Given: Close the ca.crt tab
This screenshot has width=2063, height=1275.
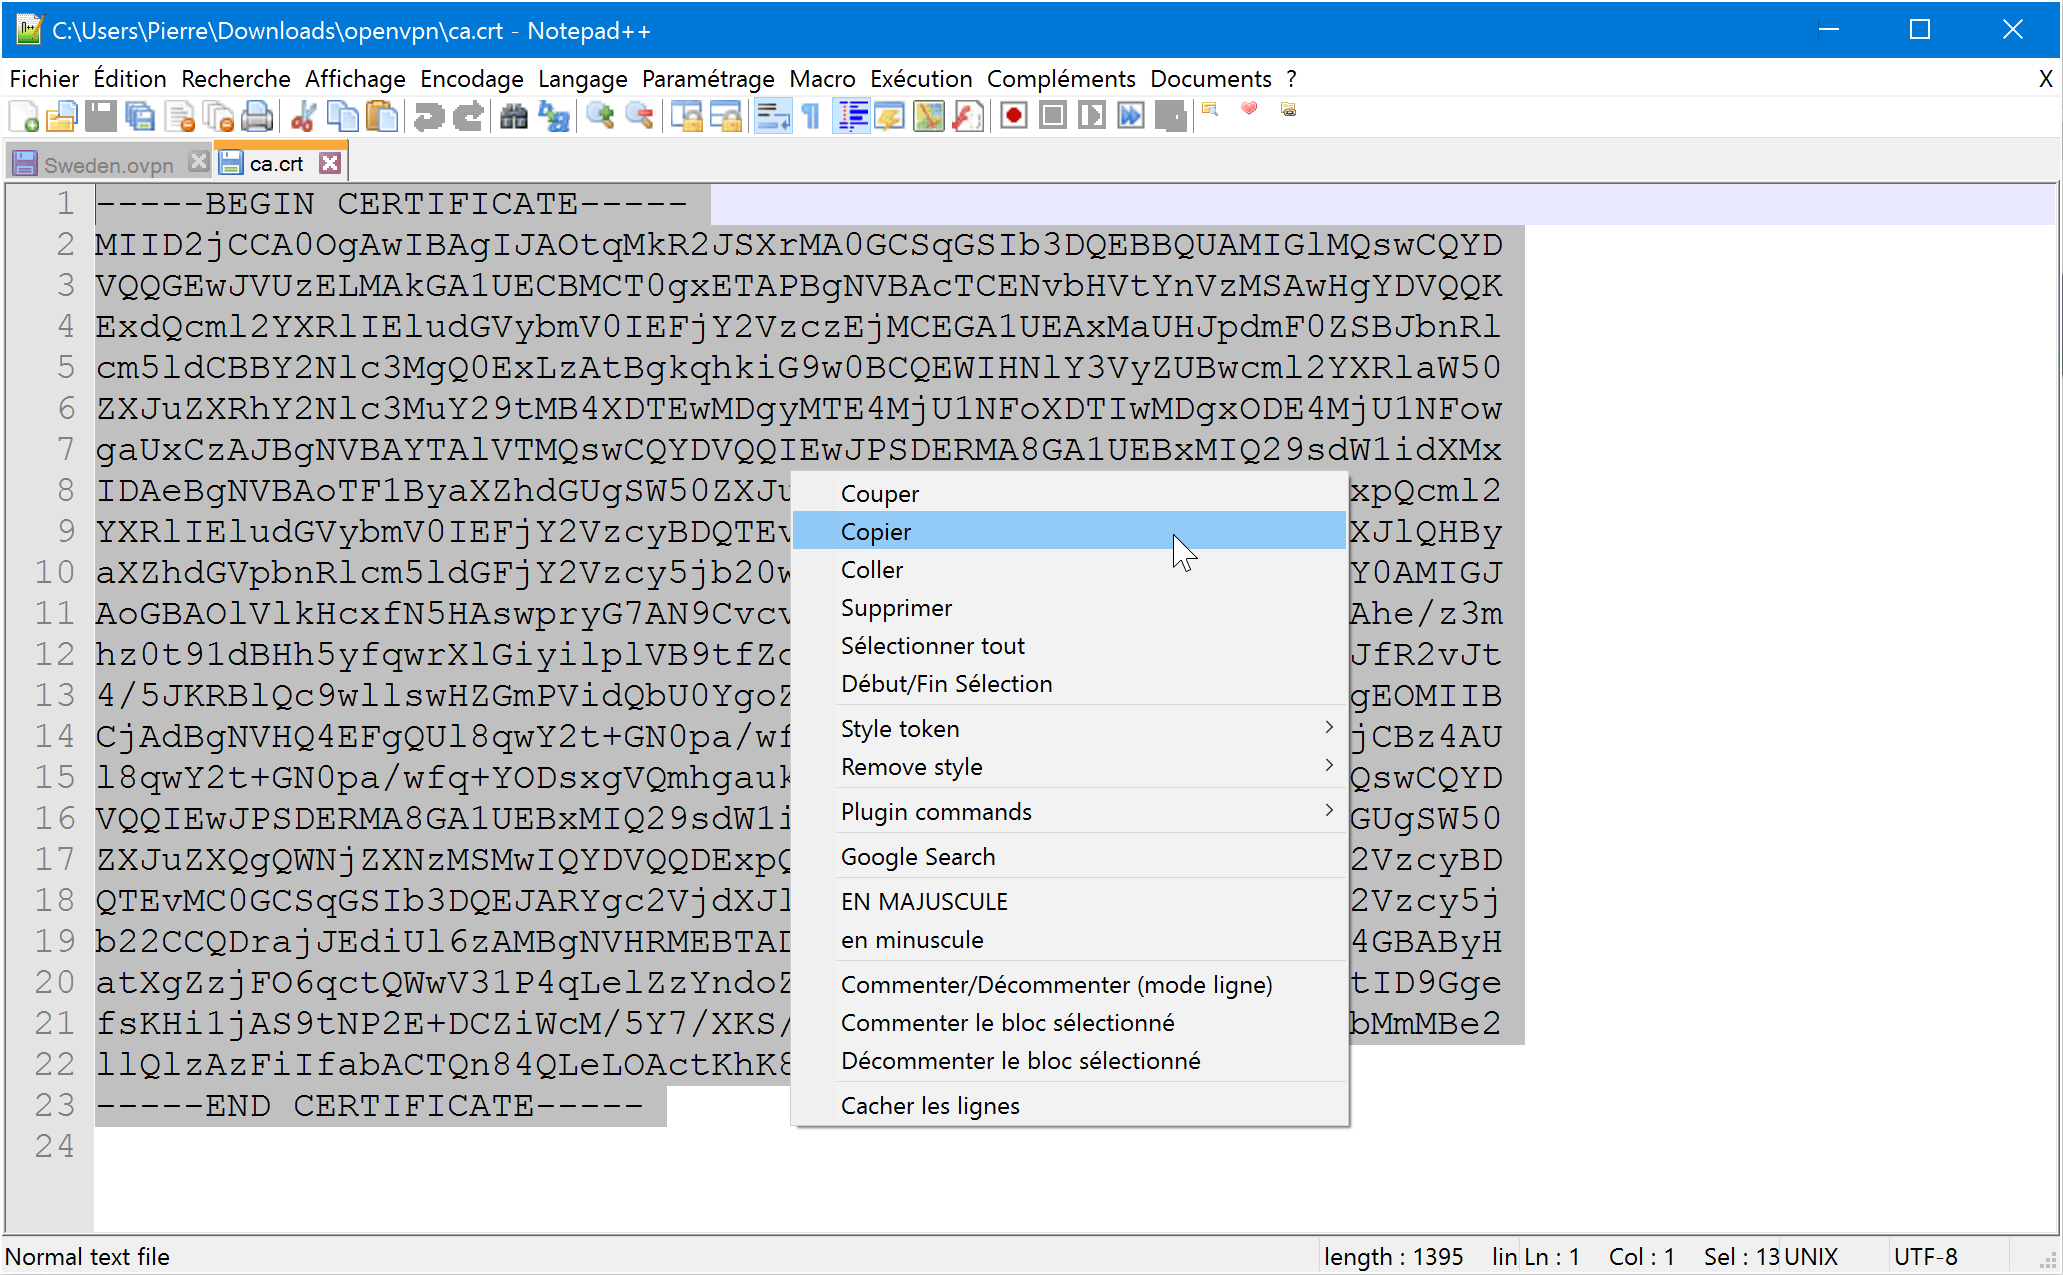Looking at the screenshot, I should point(330,163).
